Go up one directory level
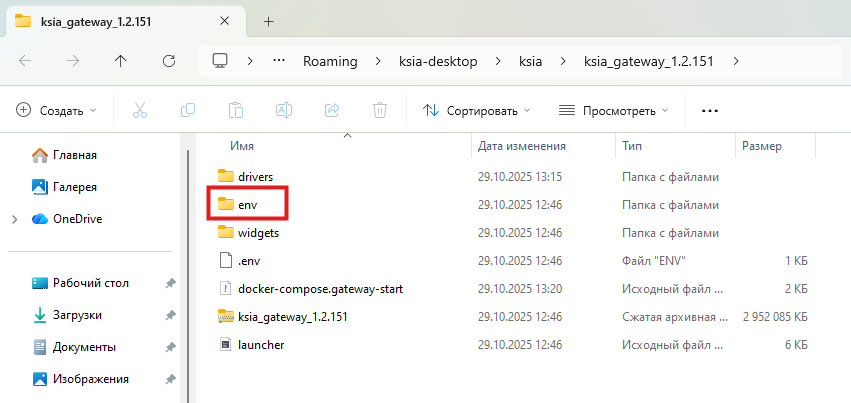Viewport: 851px width, 403px height. [120, 61]
